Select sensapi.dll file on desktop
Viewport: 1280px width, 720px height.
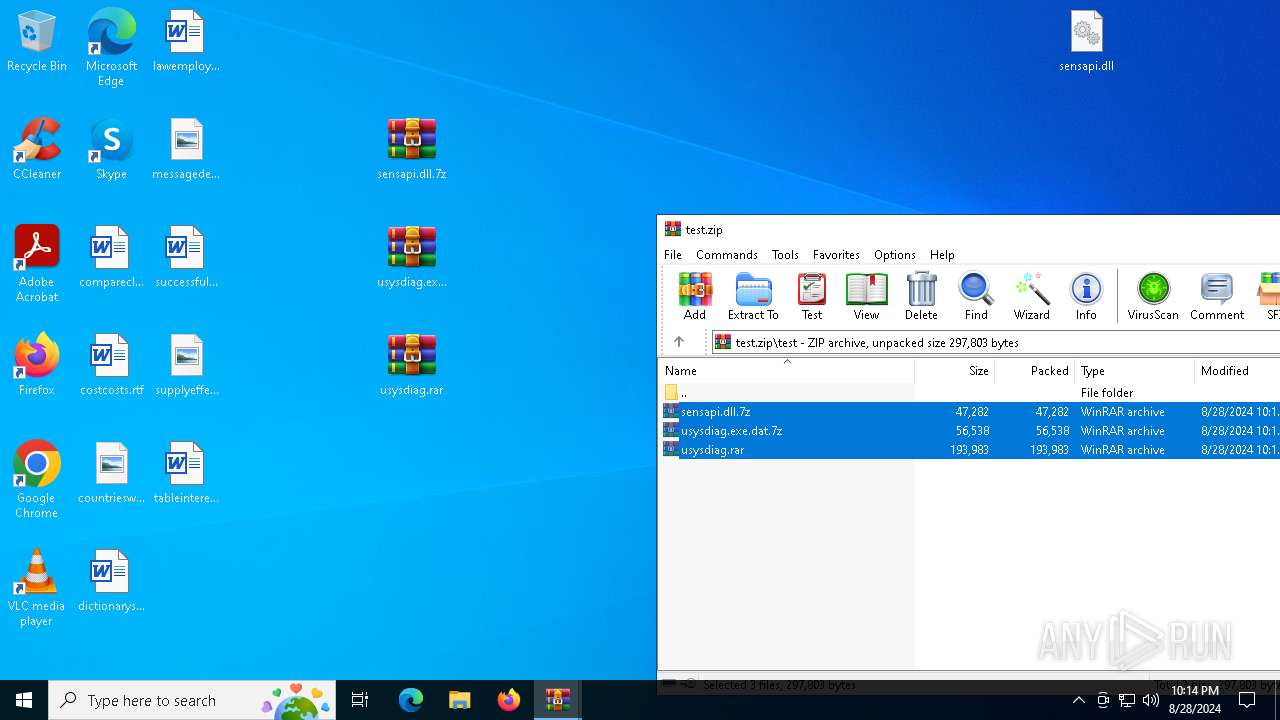(1087, 42)
